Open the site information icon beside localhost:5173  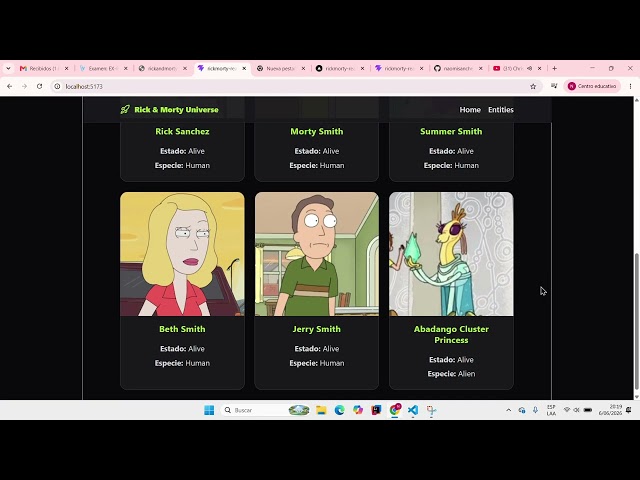coord(58,86)
